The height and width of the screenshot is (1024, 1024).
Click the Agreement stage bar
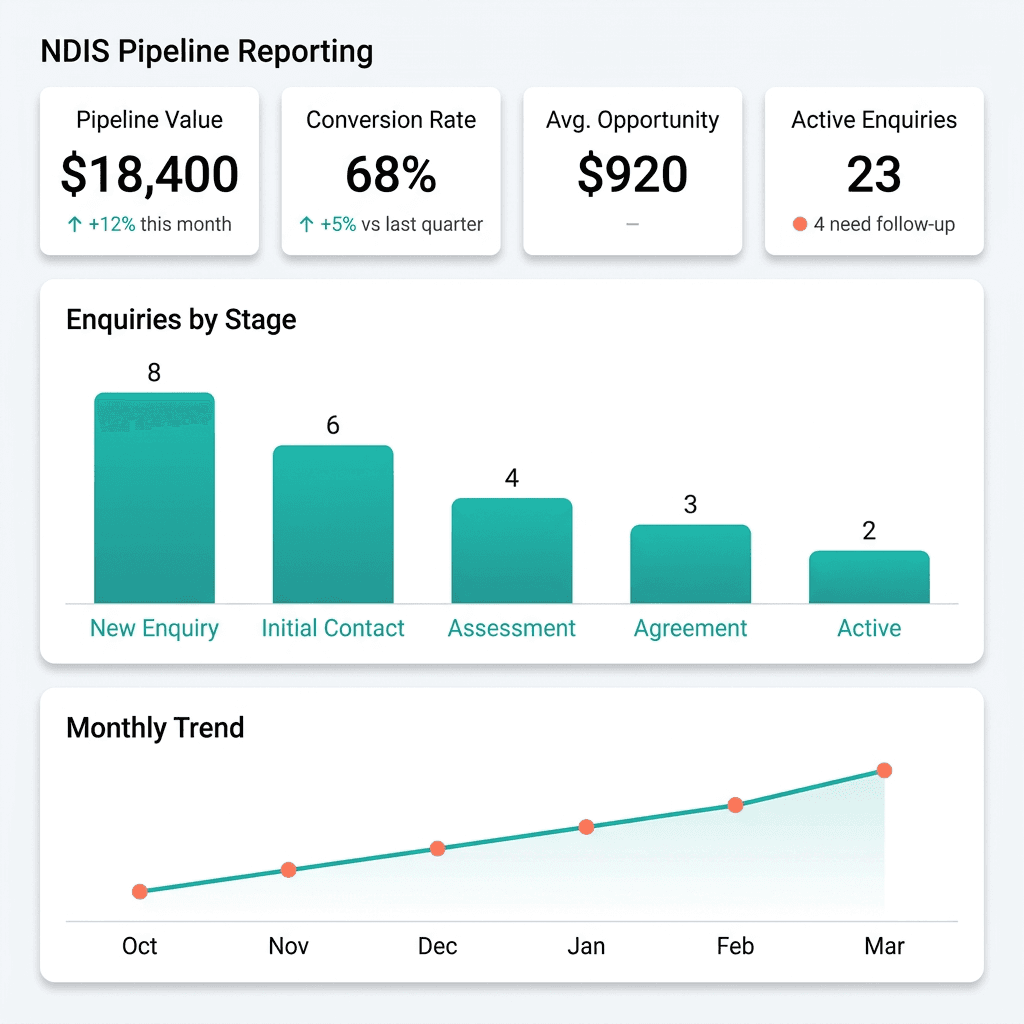[x=690, y=562]
